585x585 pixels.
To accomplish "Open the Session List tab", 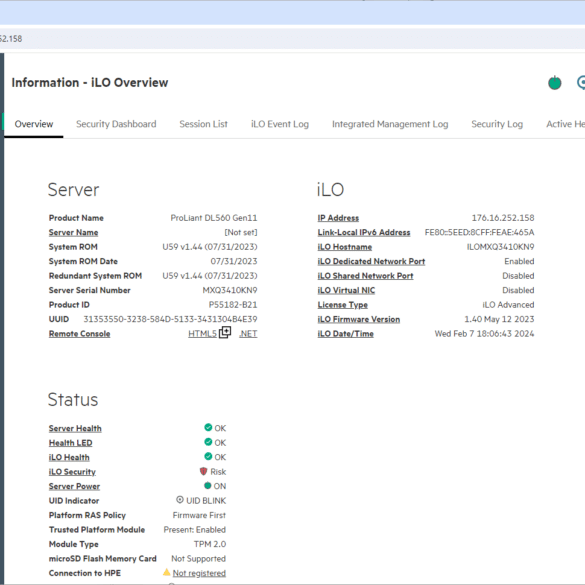I will (203, 124).
